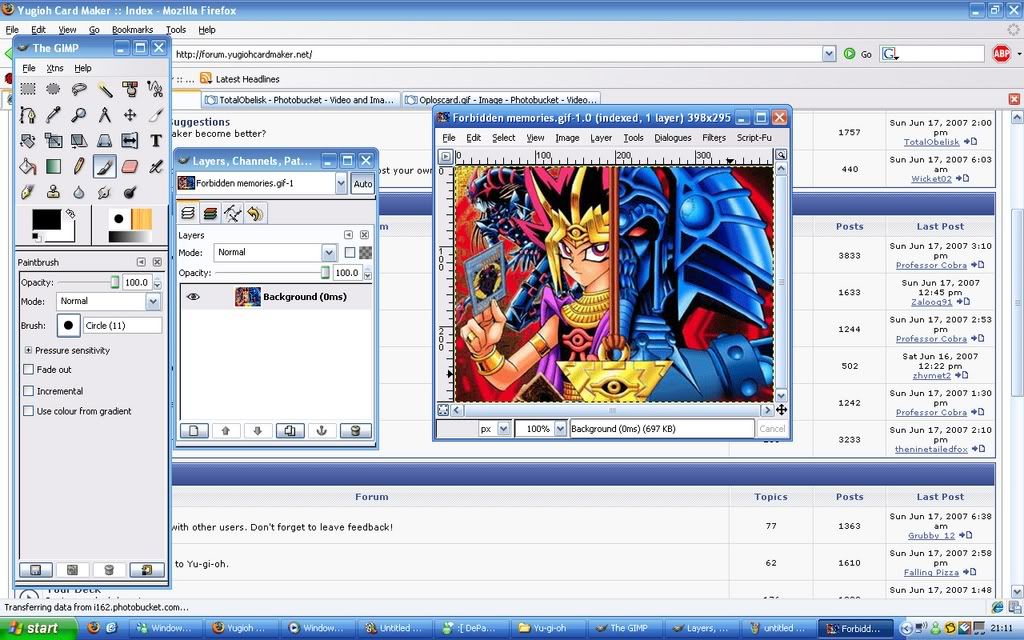Open the Filters menu in image window

click(x=714, y=138)
